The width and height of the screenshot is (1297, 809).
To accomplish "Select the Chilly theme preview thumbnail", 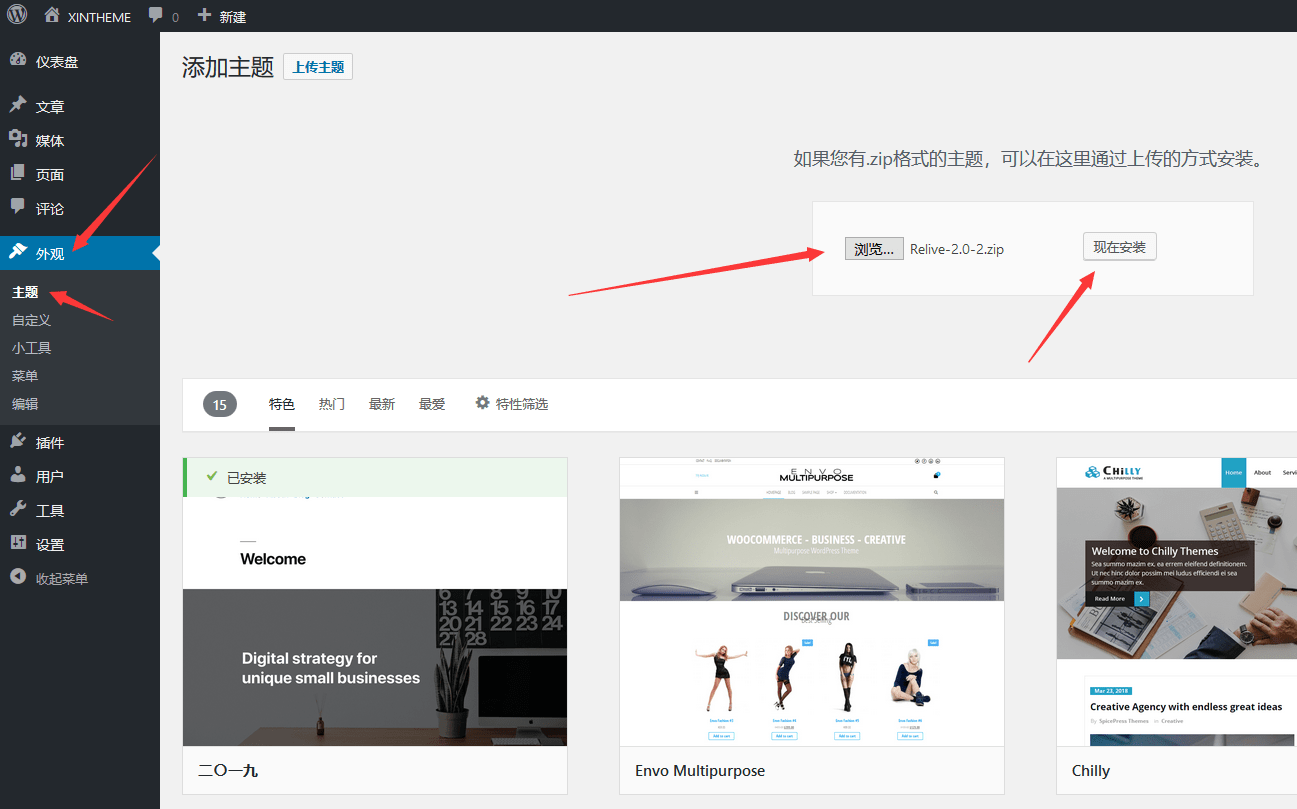I will point(1176,601).
